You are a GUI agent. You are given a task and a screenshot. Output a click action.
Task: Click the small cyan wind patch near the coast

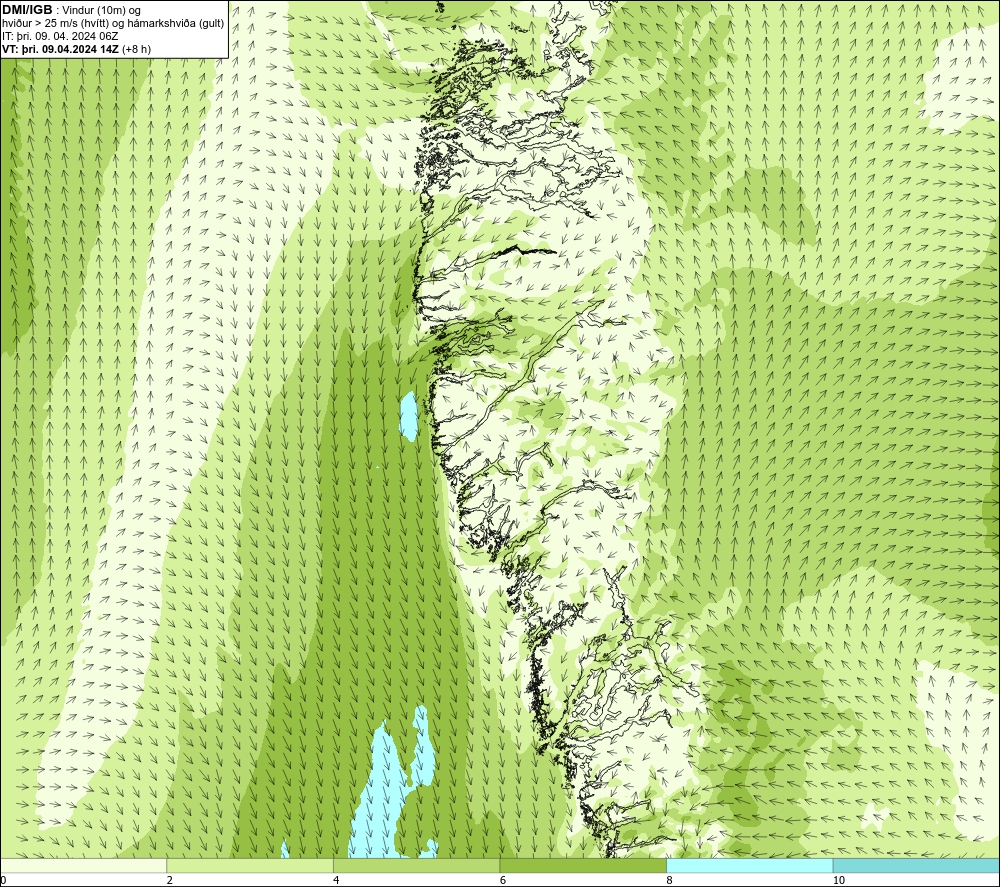[x=408, y=416]
